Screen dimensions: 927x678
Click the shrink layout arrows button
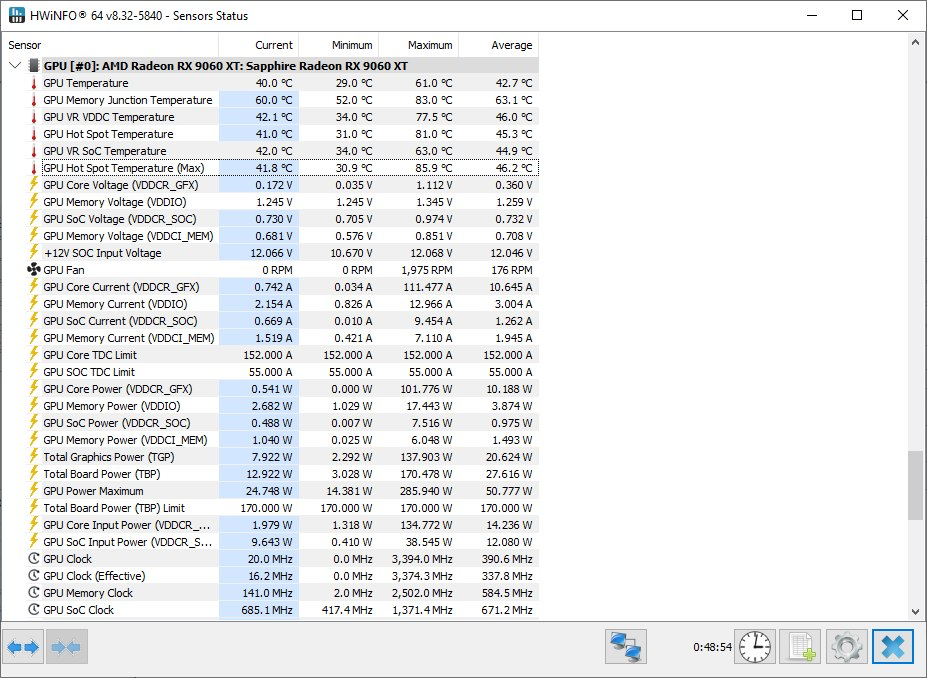(x=66, y=647)
